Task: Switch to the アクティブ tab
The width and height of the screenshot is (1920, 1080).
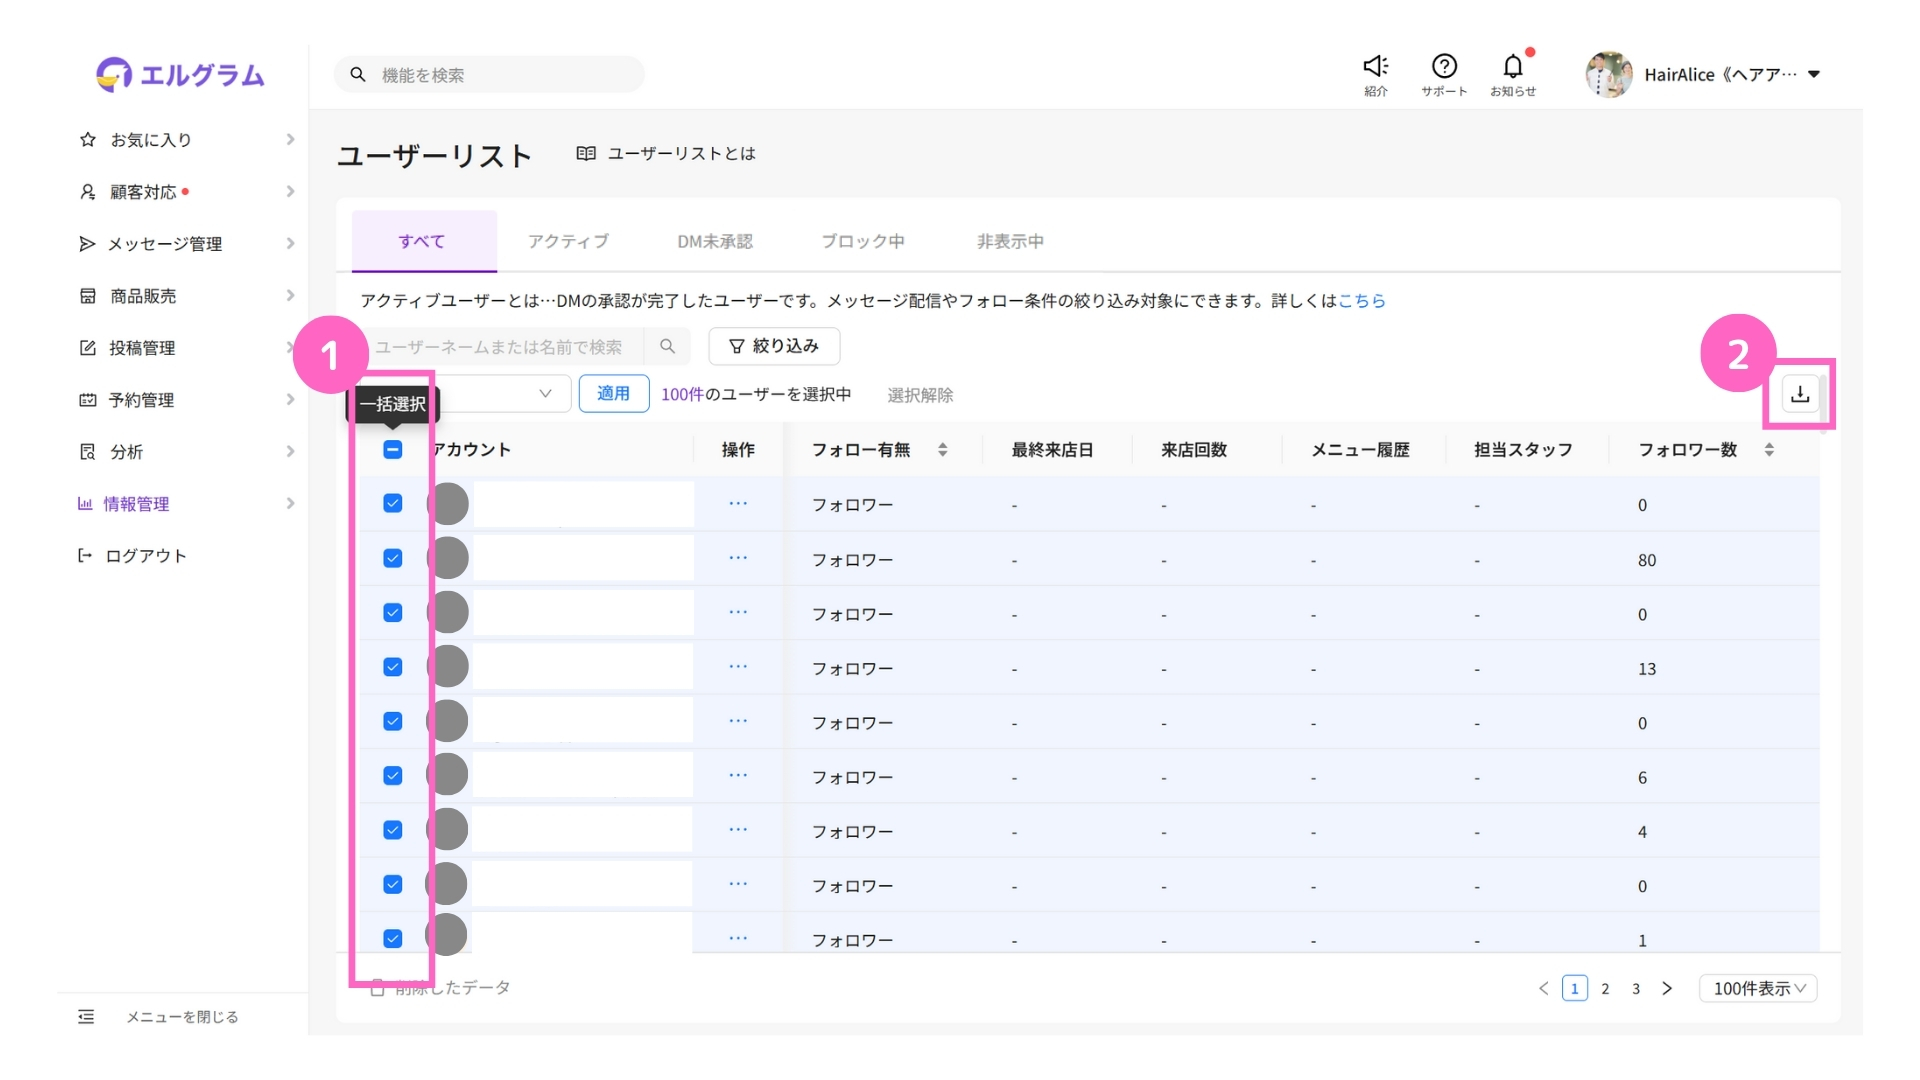Action: click(568, 242)
